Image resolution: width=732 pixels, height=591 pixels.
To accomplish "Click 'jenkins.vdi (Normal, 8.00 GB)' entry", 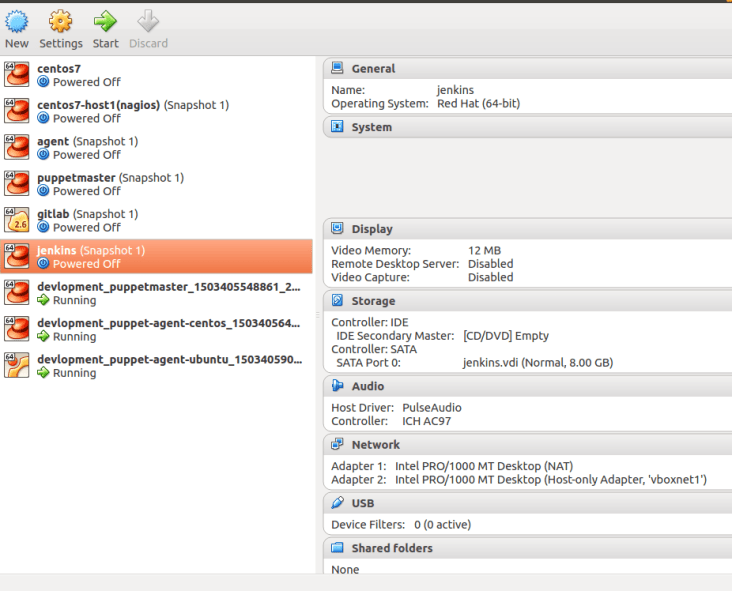I will 538,363.
